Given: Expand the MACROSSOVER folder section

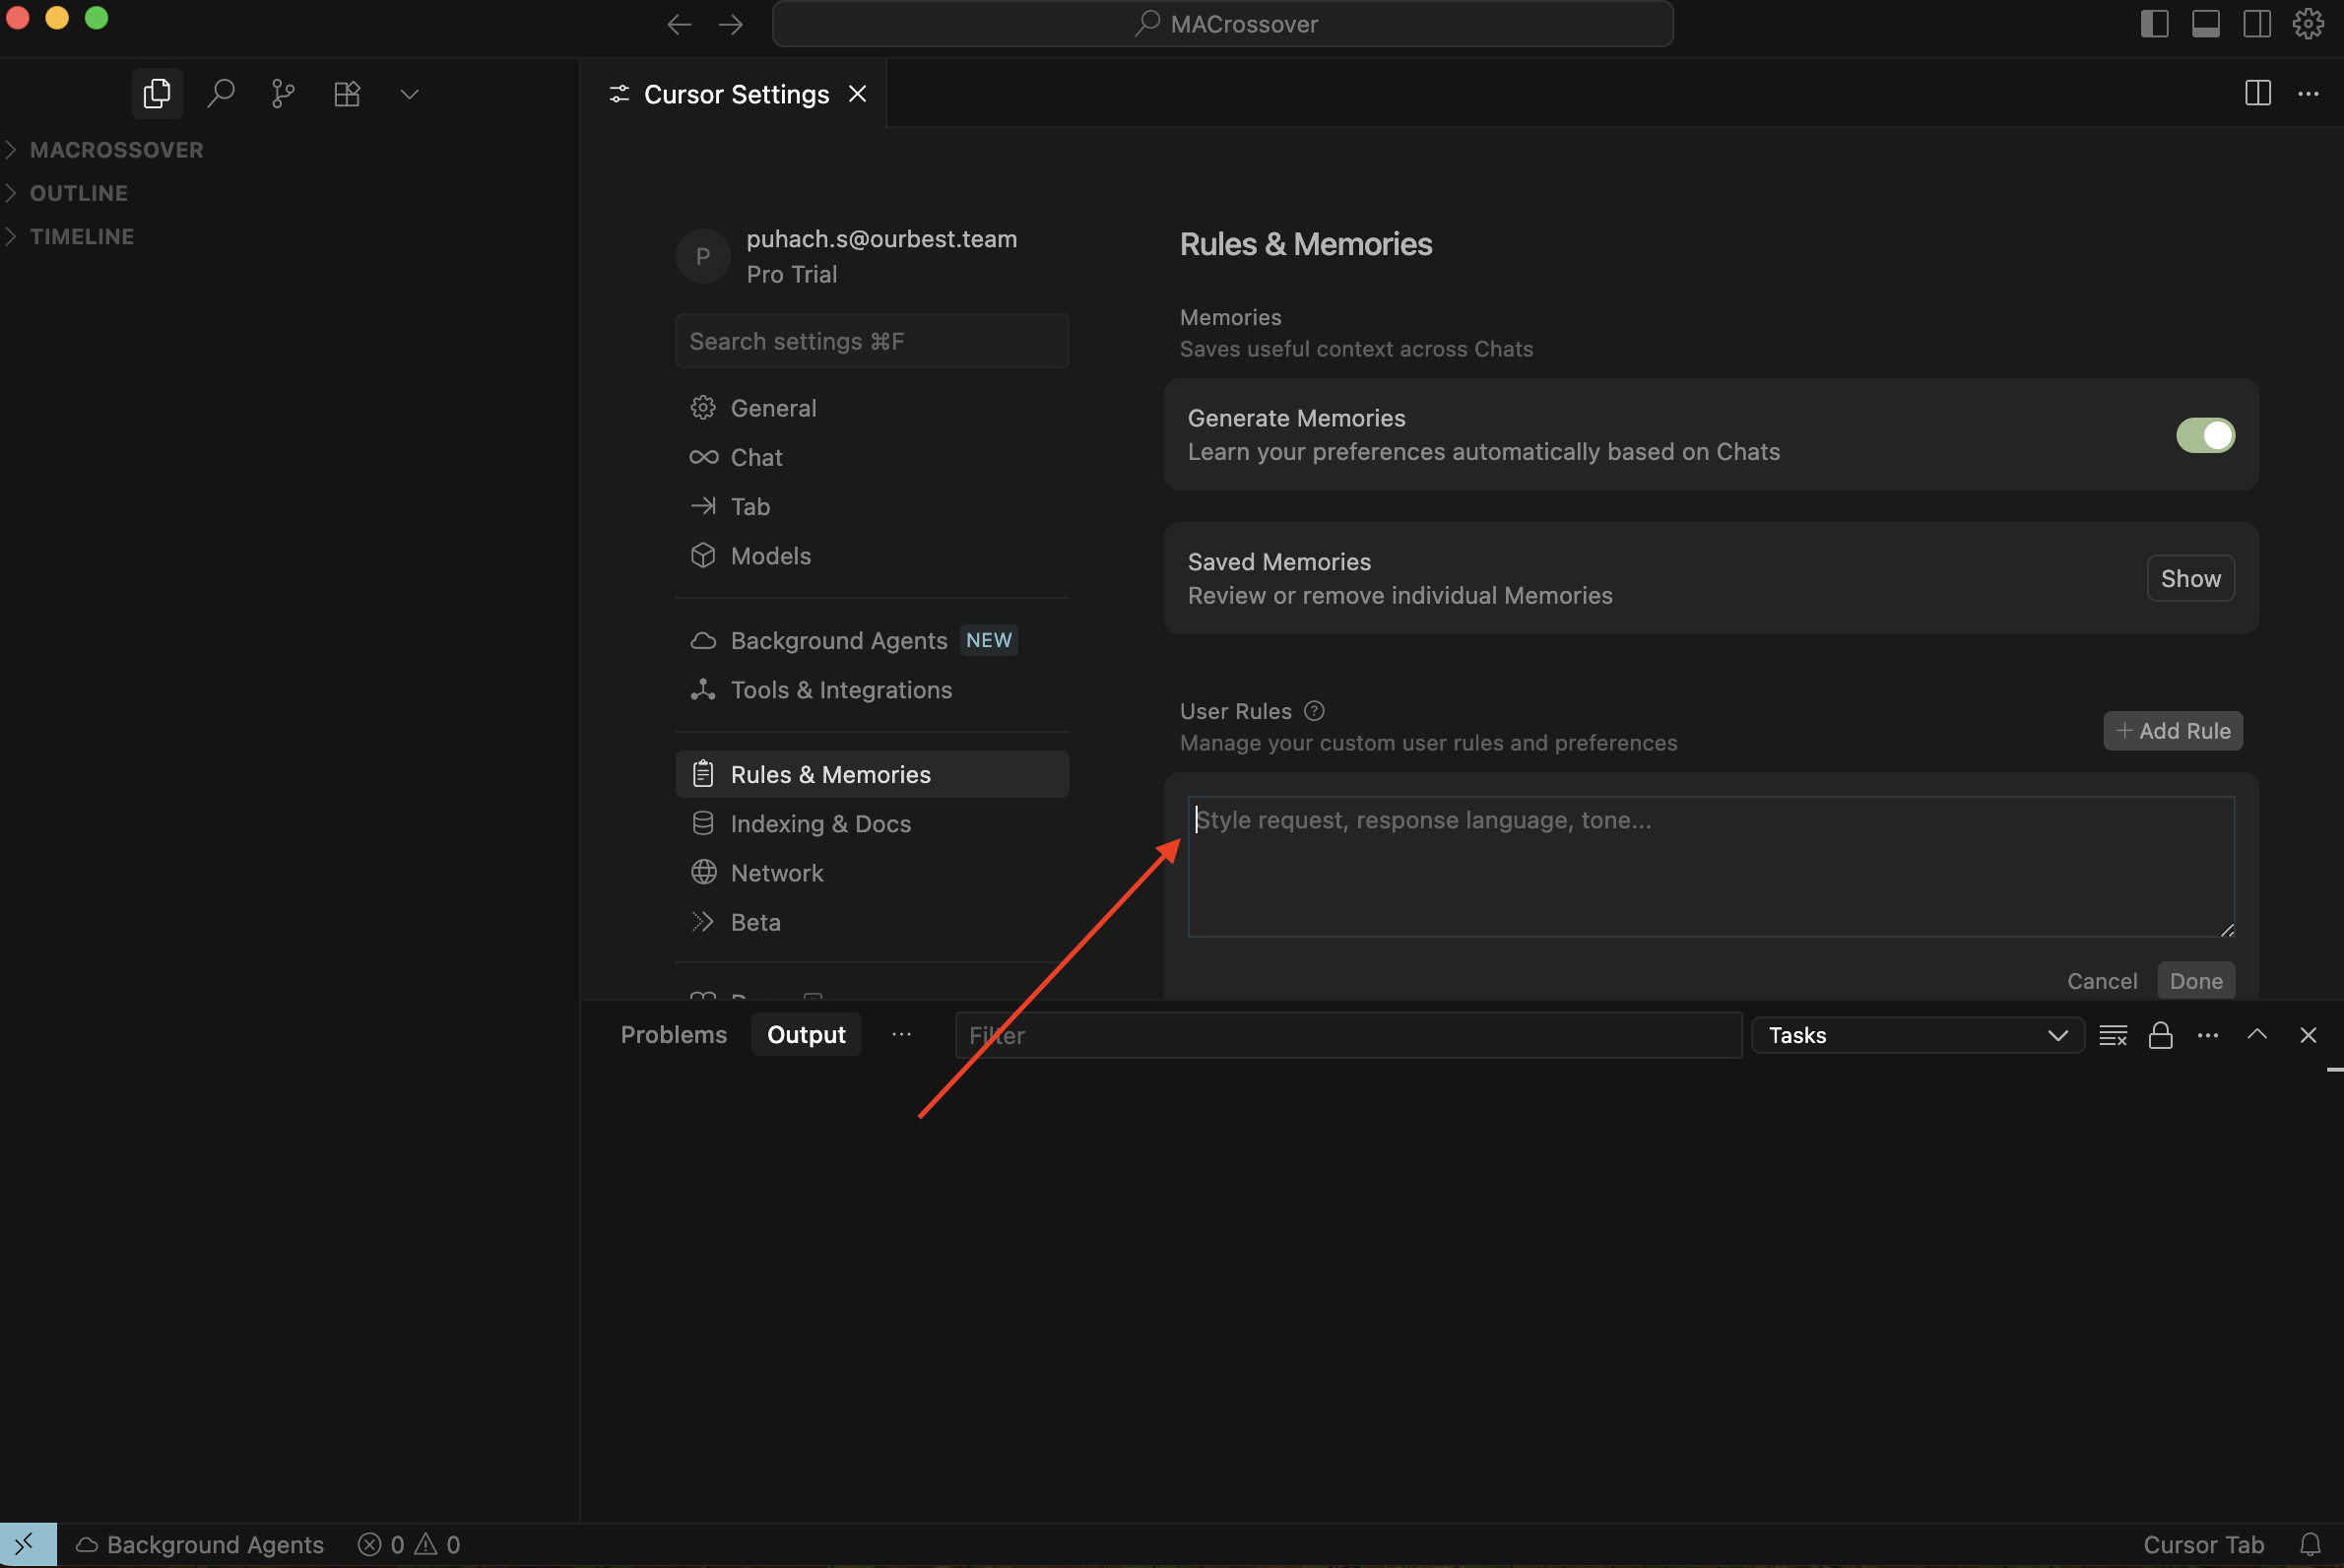Looking at the screenshot, I should [x=116, y=150].
